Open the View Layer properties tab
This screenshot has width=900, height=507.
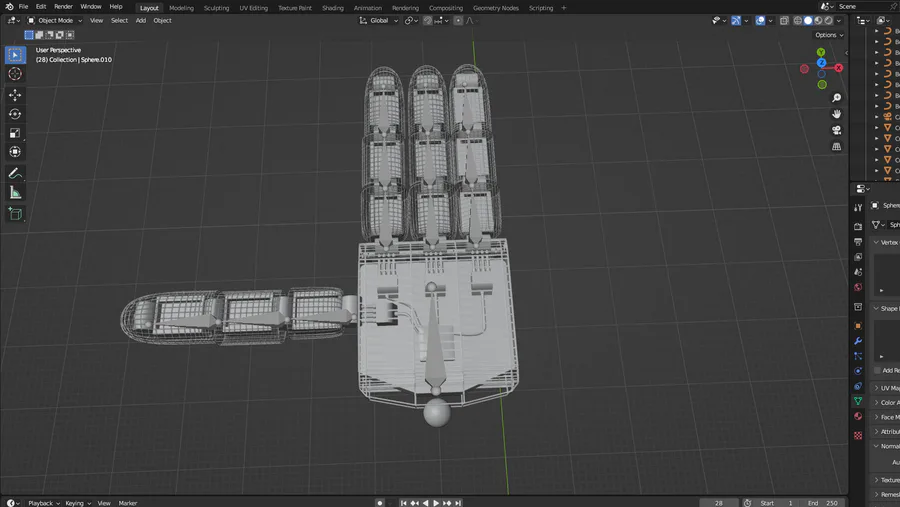pyautogui.click(x=858, y=257)
